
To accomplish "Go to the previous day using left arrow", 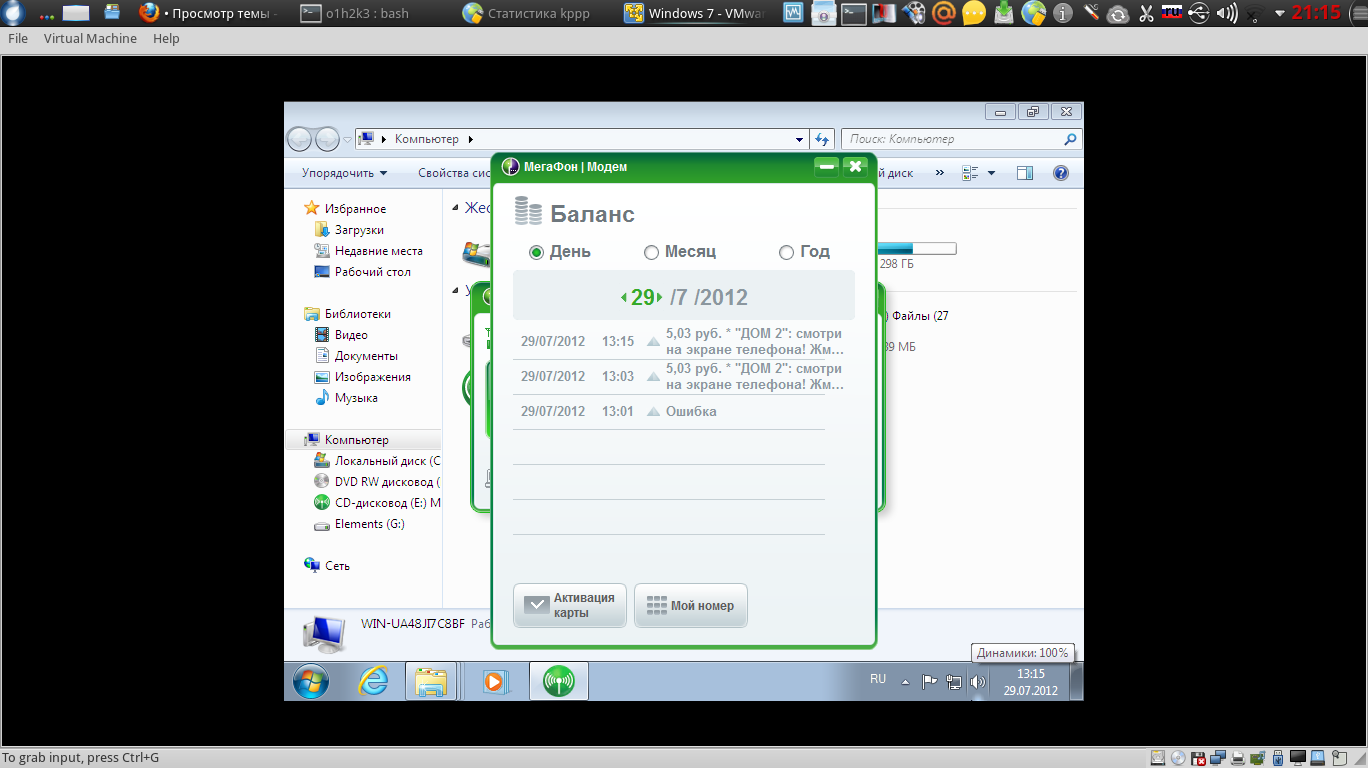I will [x=624, y=297].
